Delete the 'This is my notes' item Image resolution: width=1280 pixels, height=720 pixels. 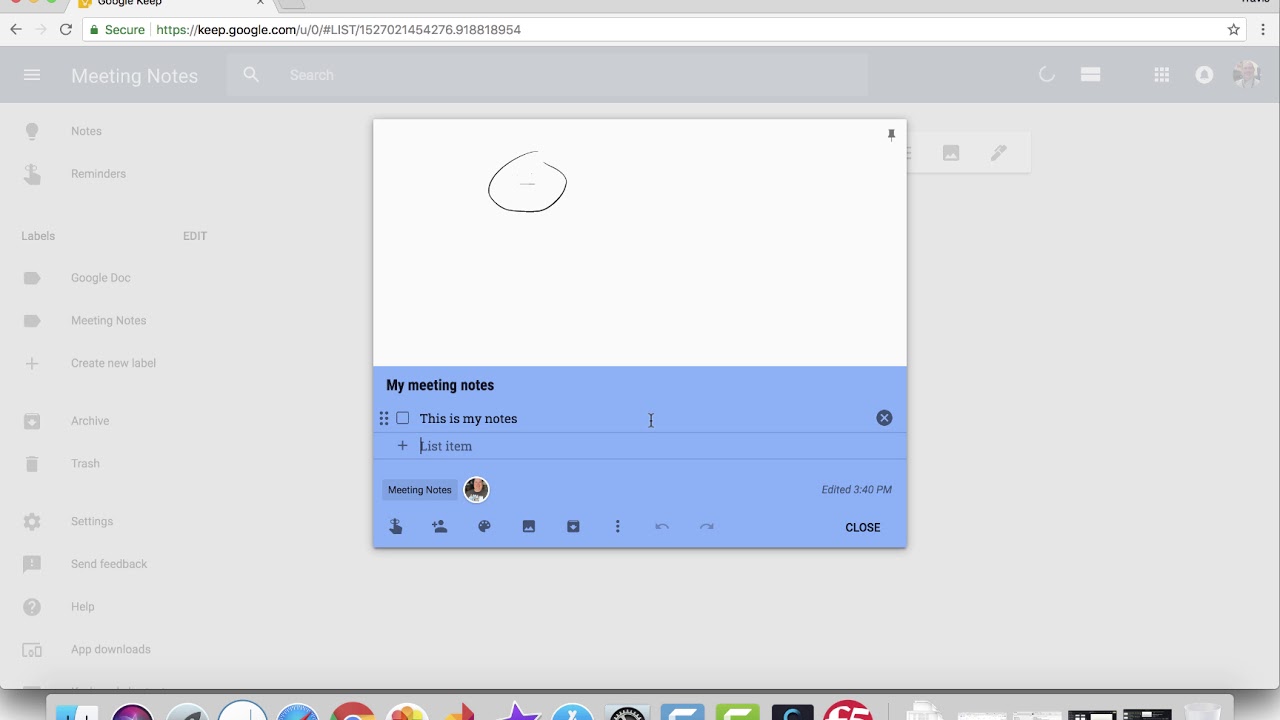[884, 418]
